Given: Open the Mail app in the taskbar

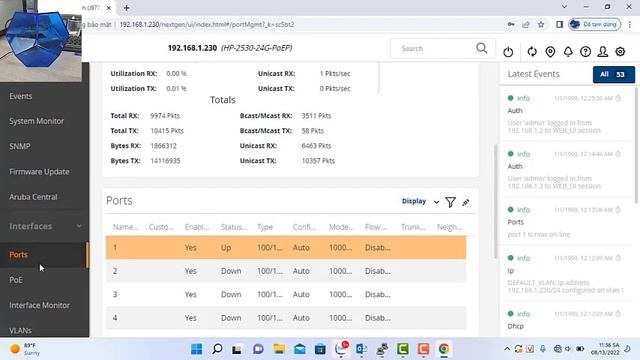Looking at the screenshot, I should point(300,349).
